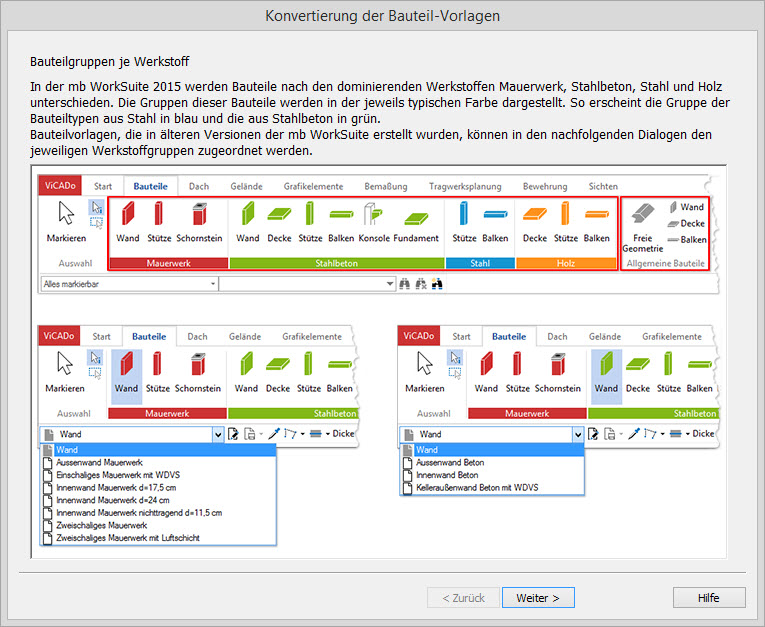Click the orange Holz group label bar

pos(566,263)
